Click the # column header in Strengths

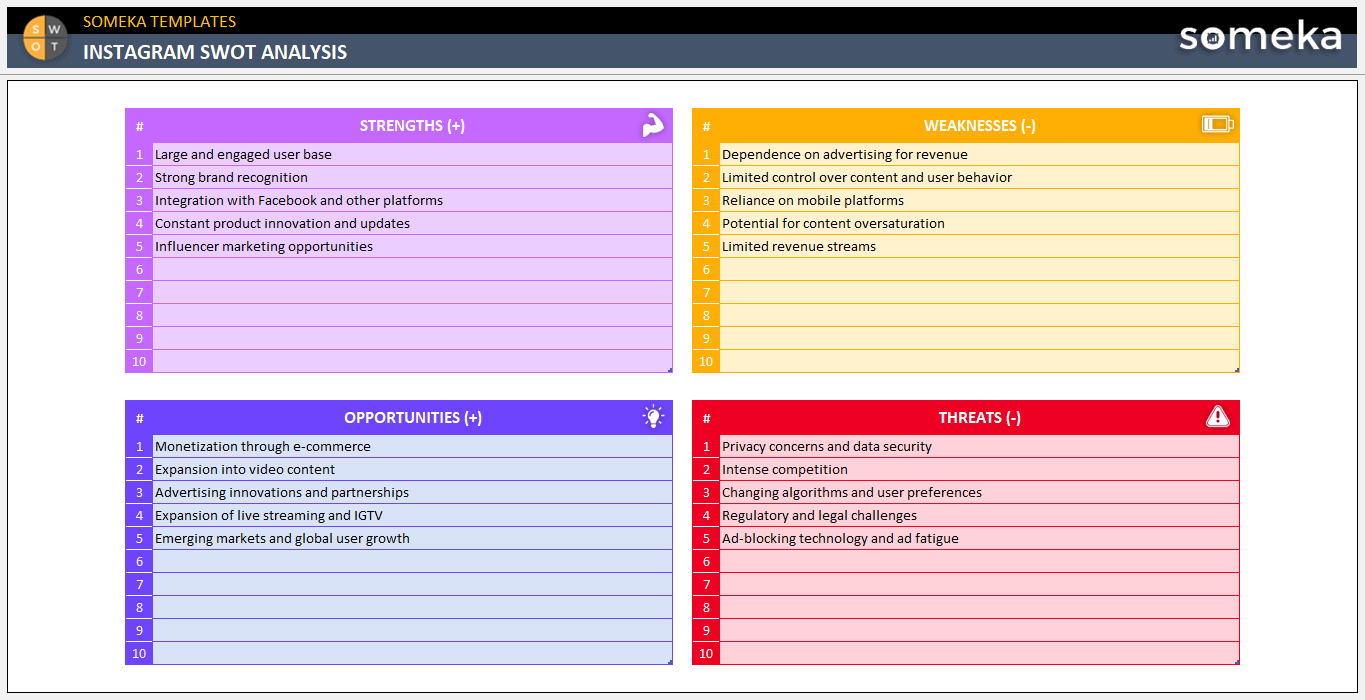click(139, 126)
